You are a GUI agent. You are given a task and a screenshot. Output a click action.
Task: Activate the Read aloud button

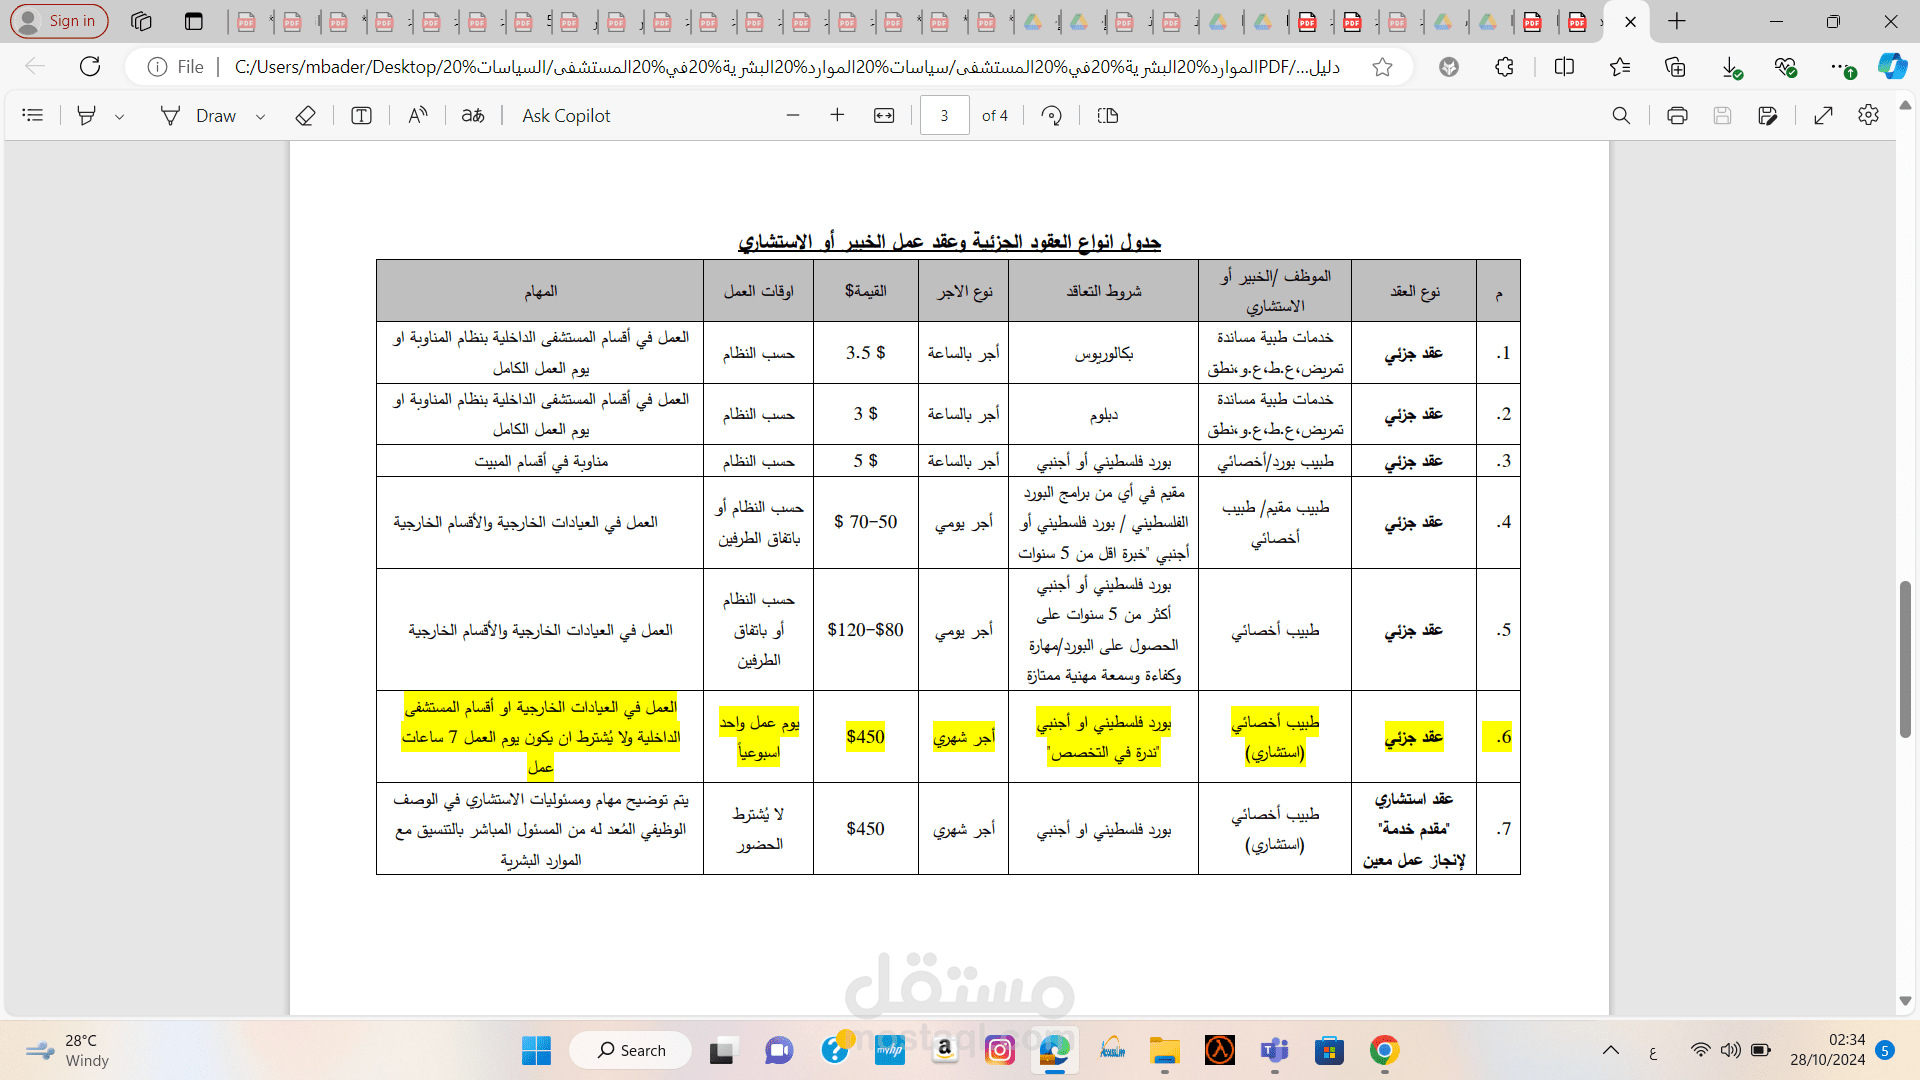pos(418,116)
